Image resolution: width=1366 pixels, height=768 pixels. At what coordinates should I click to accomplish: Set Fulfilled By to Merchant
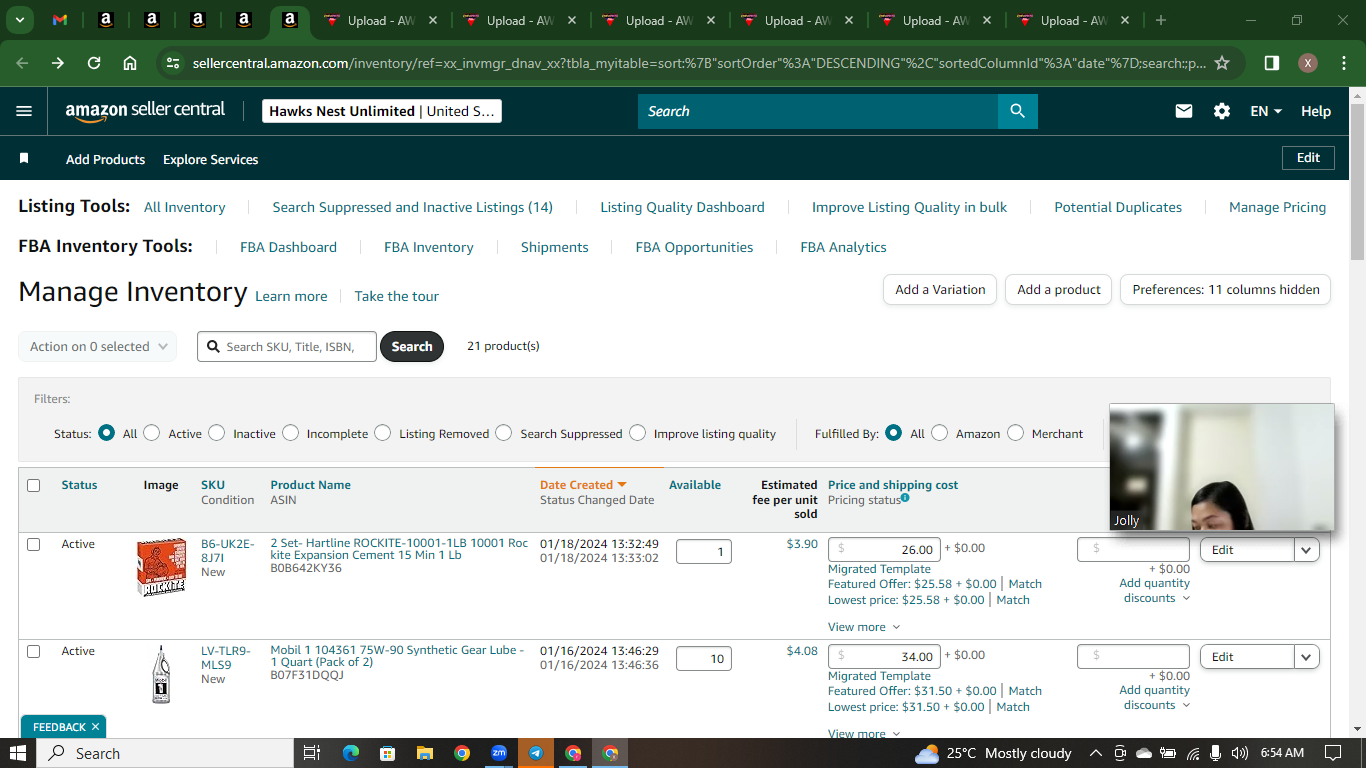tap(1016, 433)
